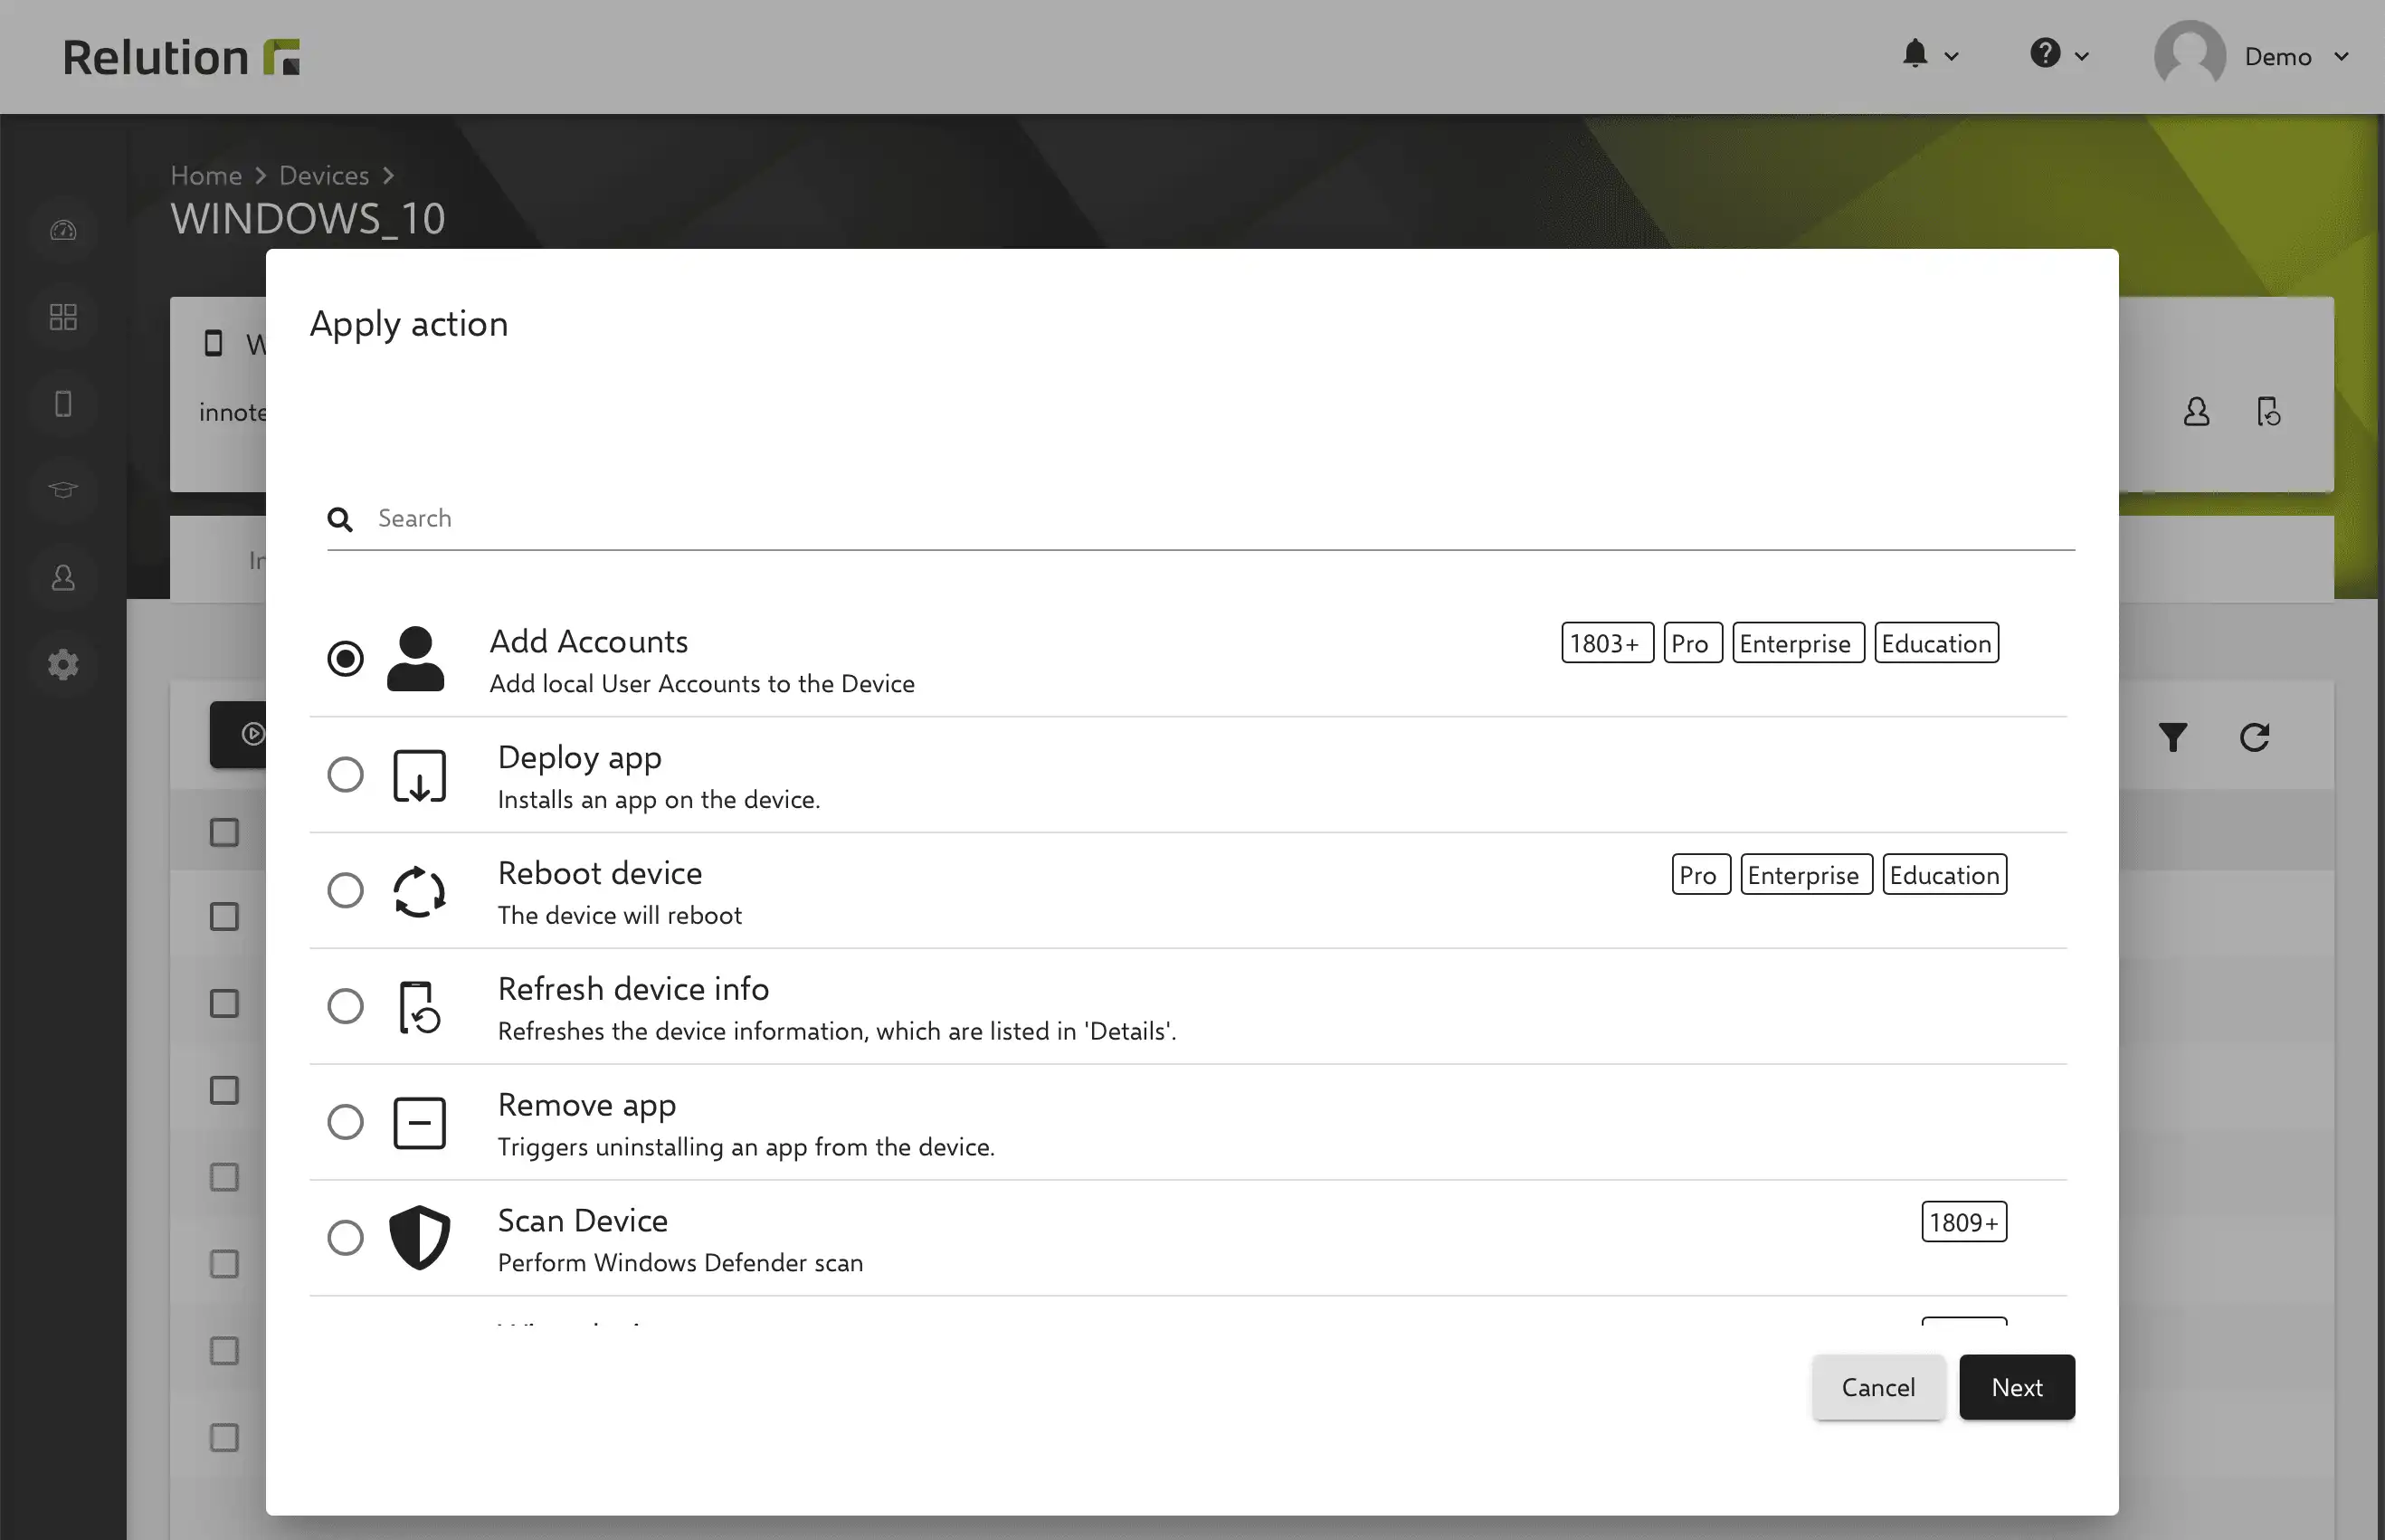Click the user icon on the device card
This screenshot has width=2385, height=1540.
2196,412
